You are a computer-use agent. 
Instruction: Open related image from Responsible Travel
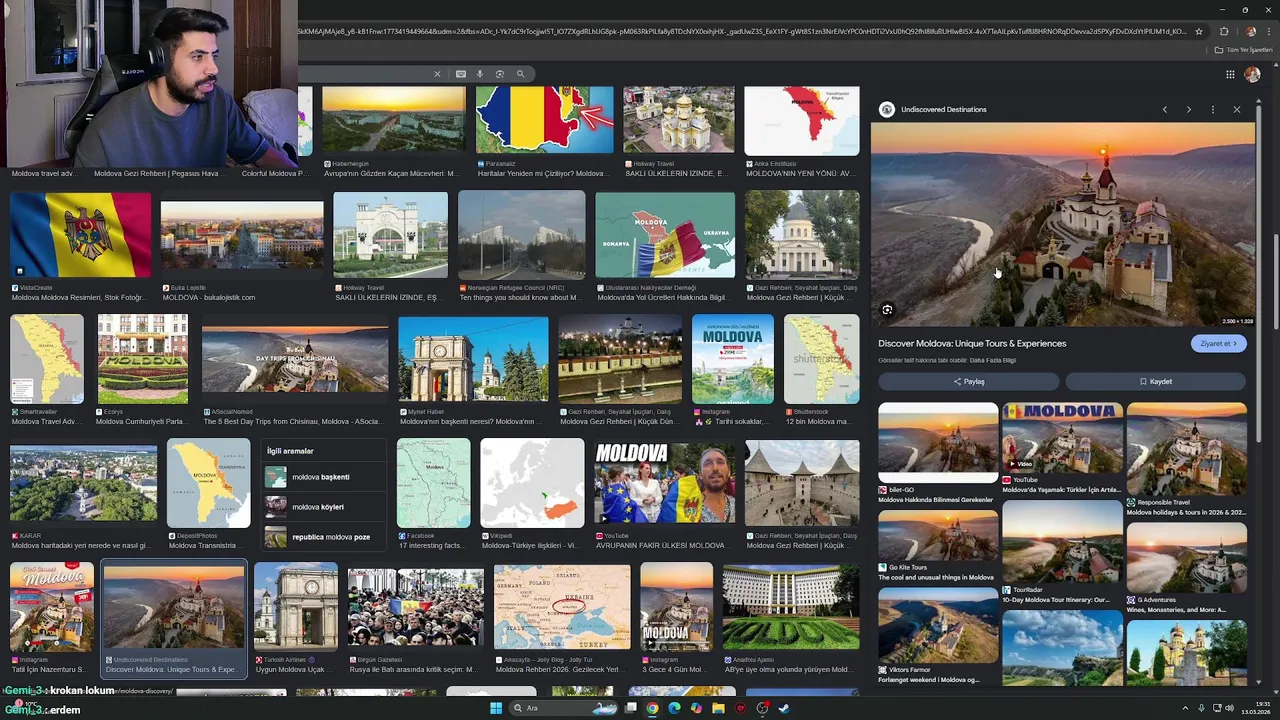1187,449
